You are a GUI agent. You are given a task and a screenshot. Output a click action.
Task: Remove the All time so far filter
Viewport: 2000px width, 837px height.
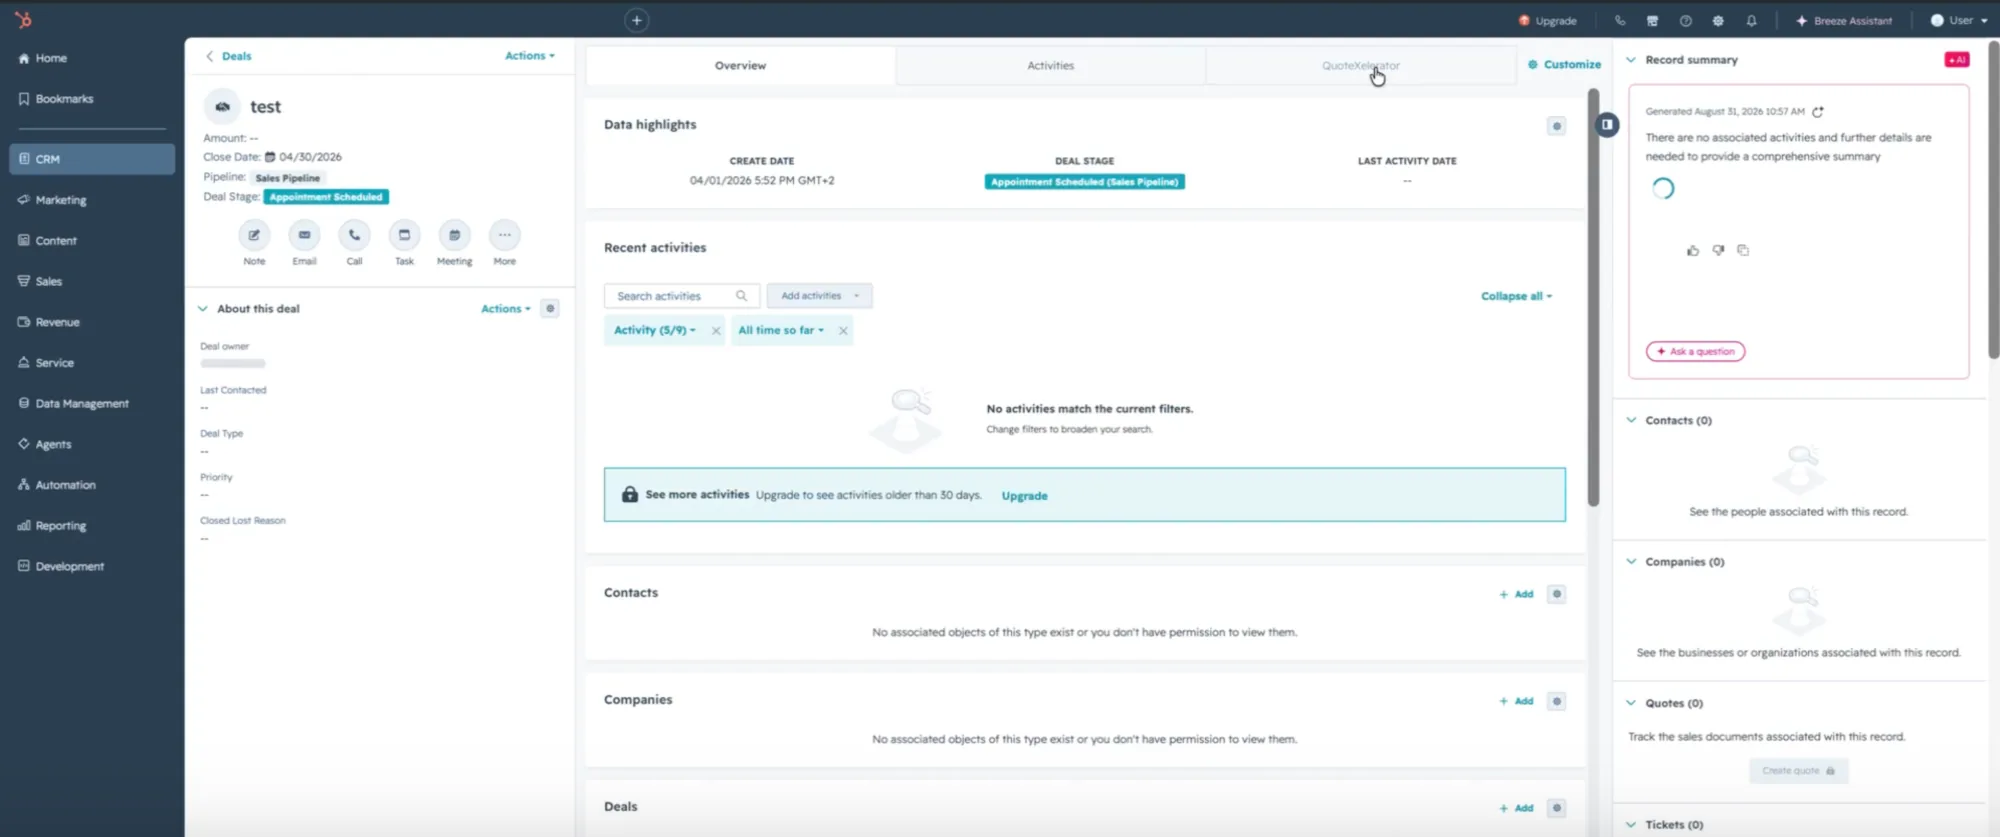[x=843, y=331]
